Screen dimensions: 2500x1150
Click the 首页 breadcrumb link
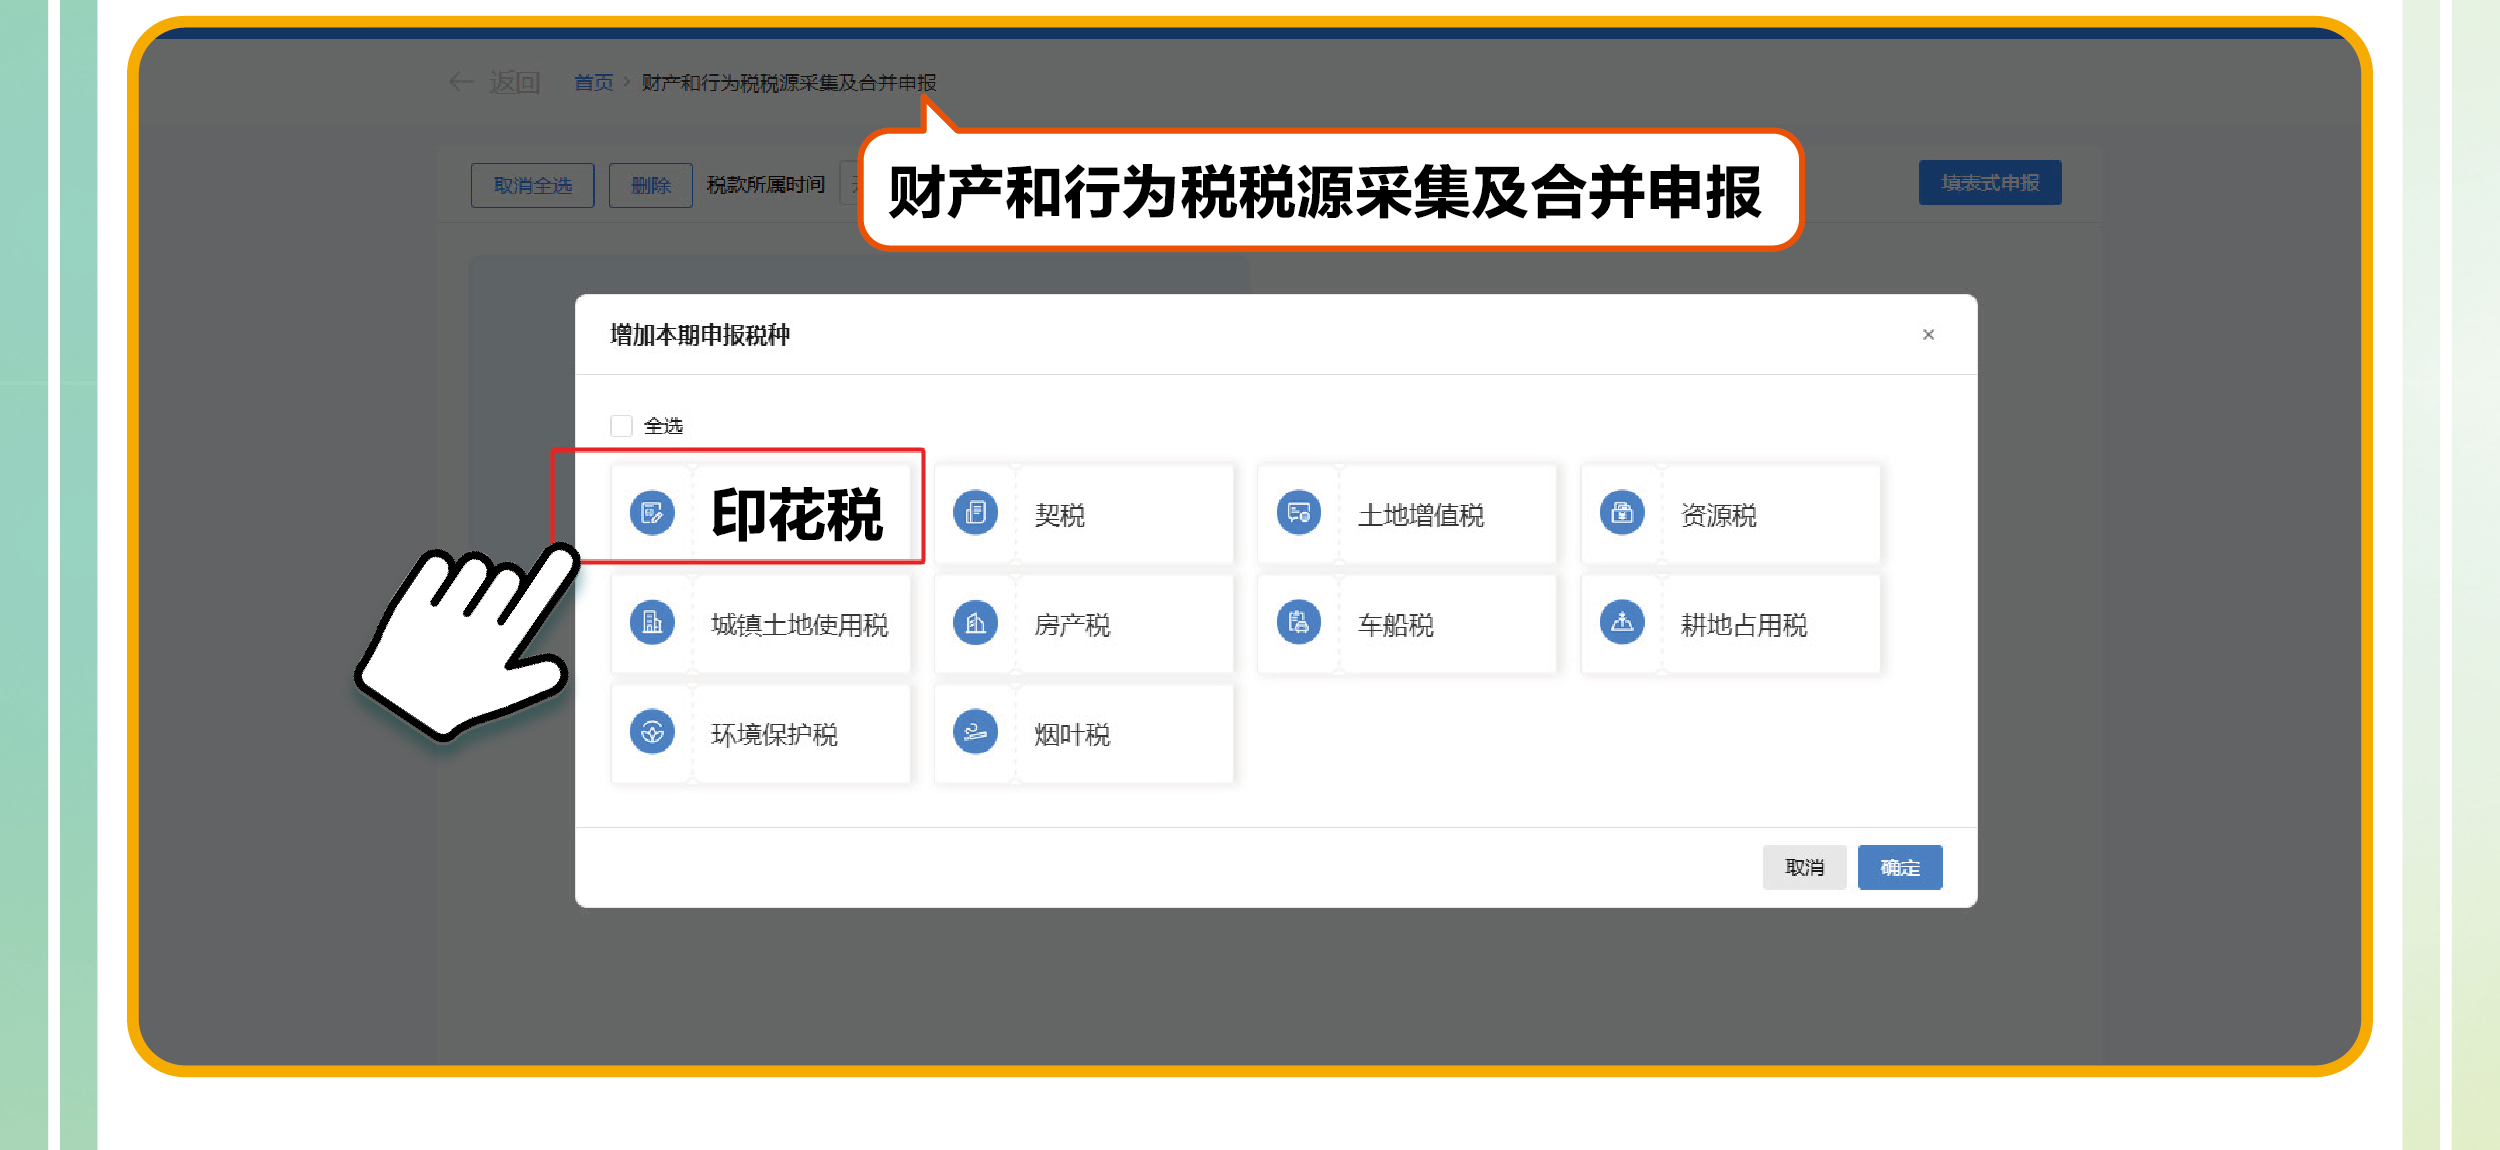pyautogui.click(x=593, y=82)
